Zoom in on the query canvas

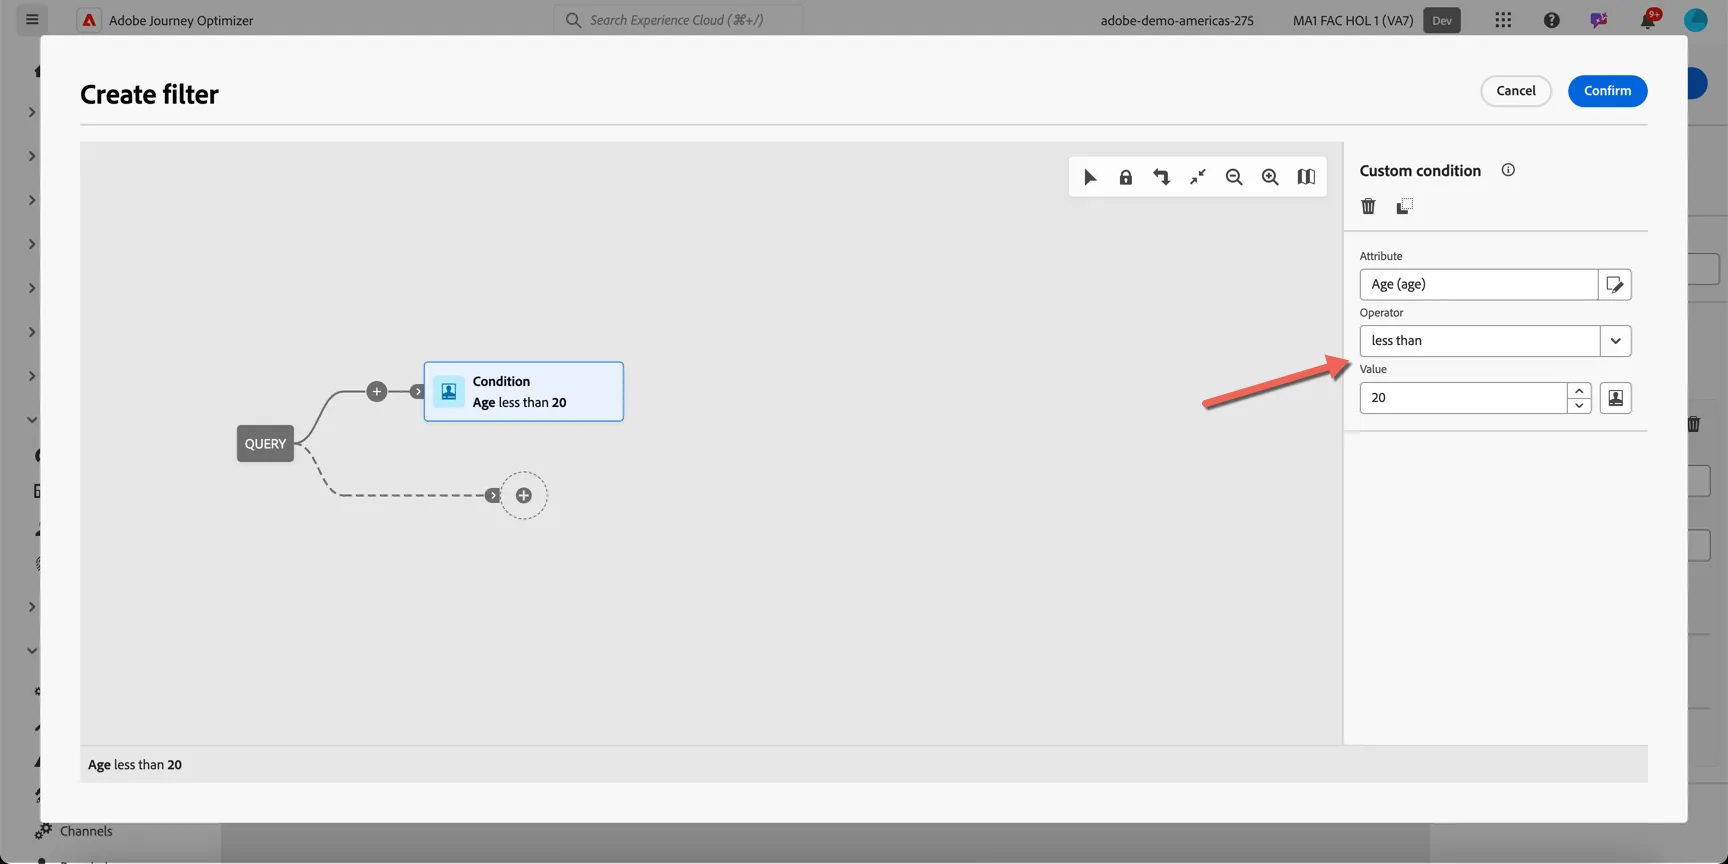coord(1270,177)
